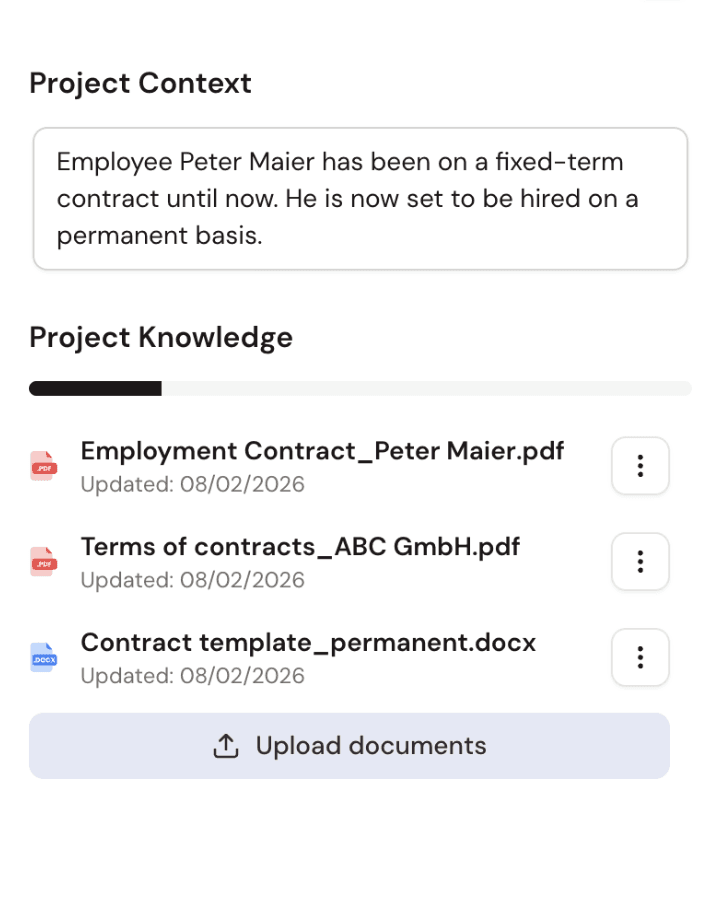Open the Contract template_permanent.docx file name
Viewport: 718px width, 912px height.
point(308,643)
